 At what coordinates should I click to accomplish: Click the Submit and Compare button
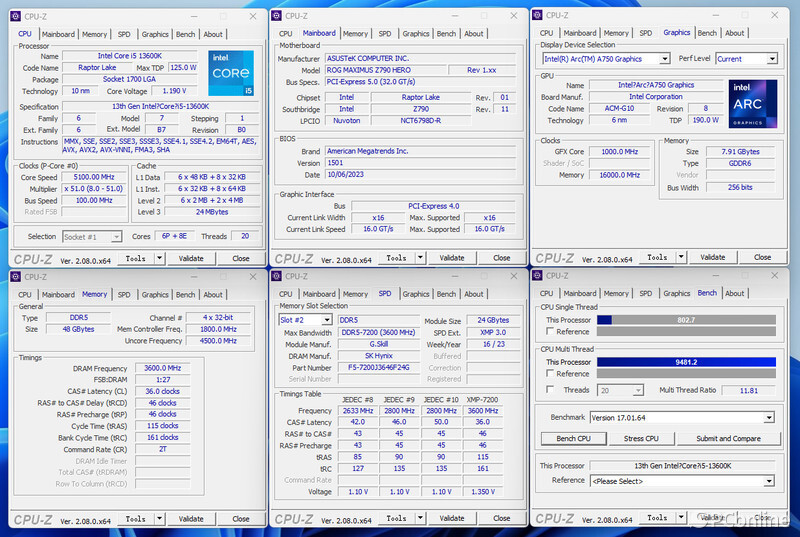pos(729,439)
